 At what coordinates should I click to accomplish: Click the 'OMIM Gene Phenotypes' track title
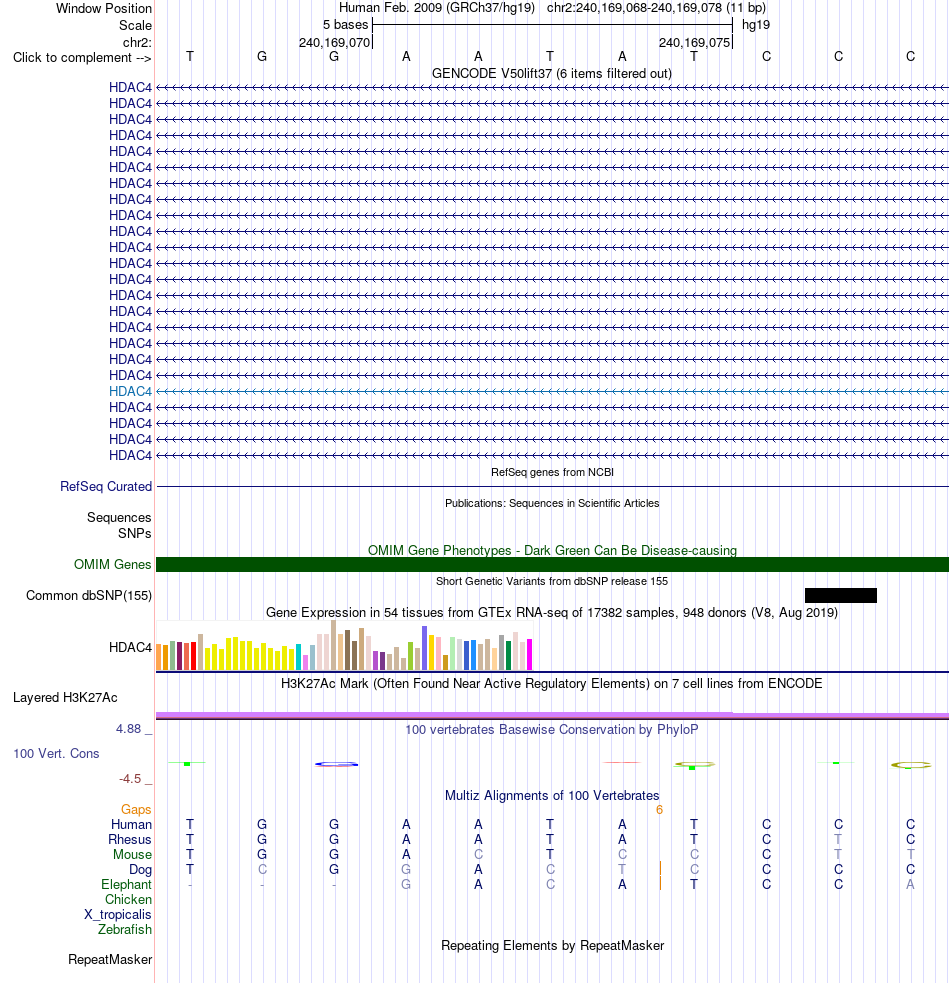(552, 550)
